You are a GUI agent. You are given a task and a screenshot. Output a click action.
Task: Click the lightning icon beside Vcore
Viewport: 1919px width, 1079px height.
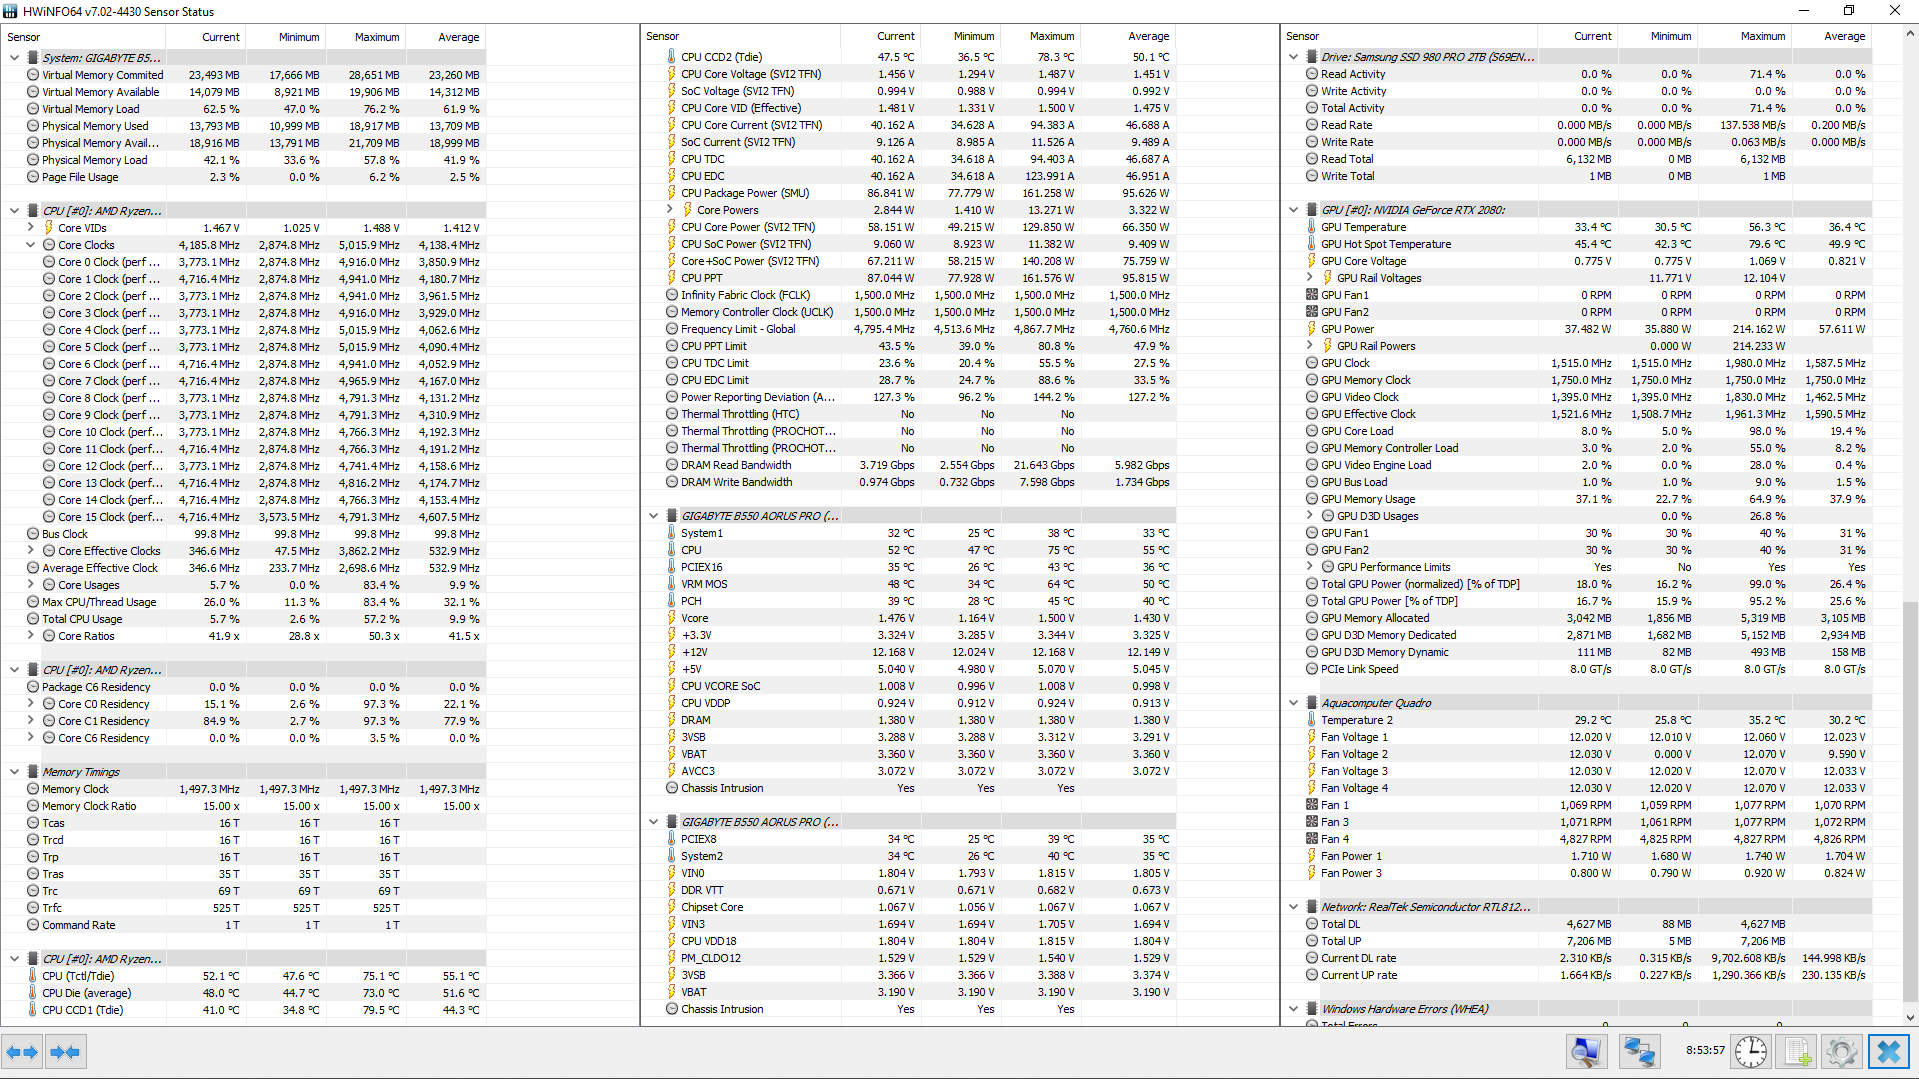click(672, 618)
